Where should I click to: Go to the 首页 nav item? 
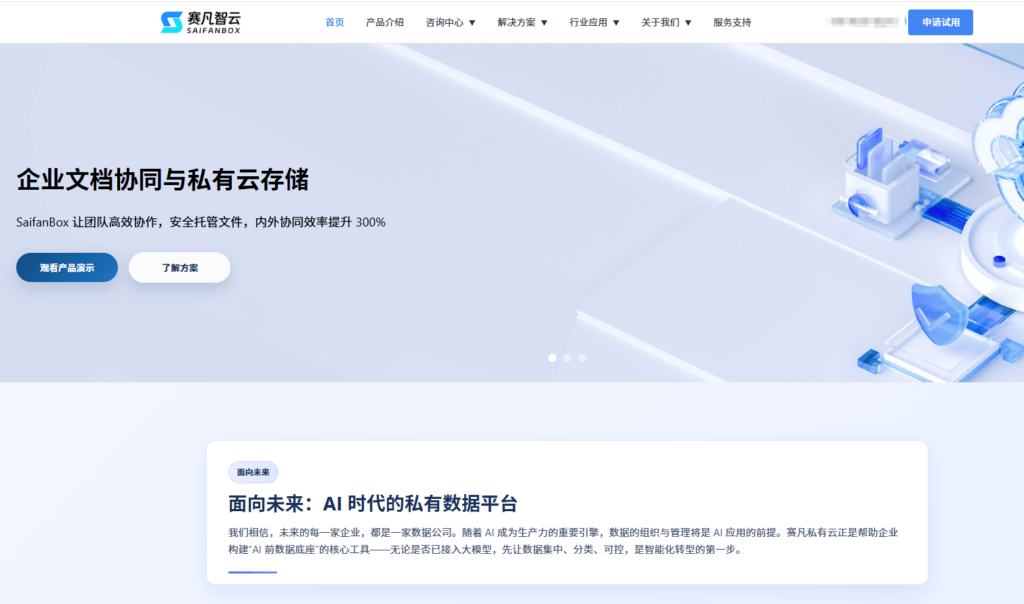(x=335, y=22)
